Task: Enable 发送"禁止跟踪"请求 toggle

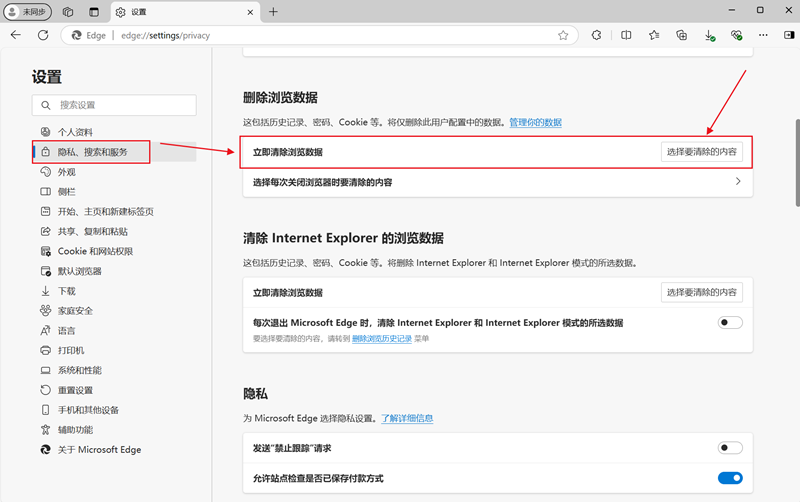Action: click(x=730, y=448)
